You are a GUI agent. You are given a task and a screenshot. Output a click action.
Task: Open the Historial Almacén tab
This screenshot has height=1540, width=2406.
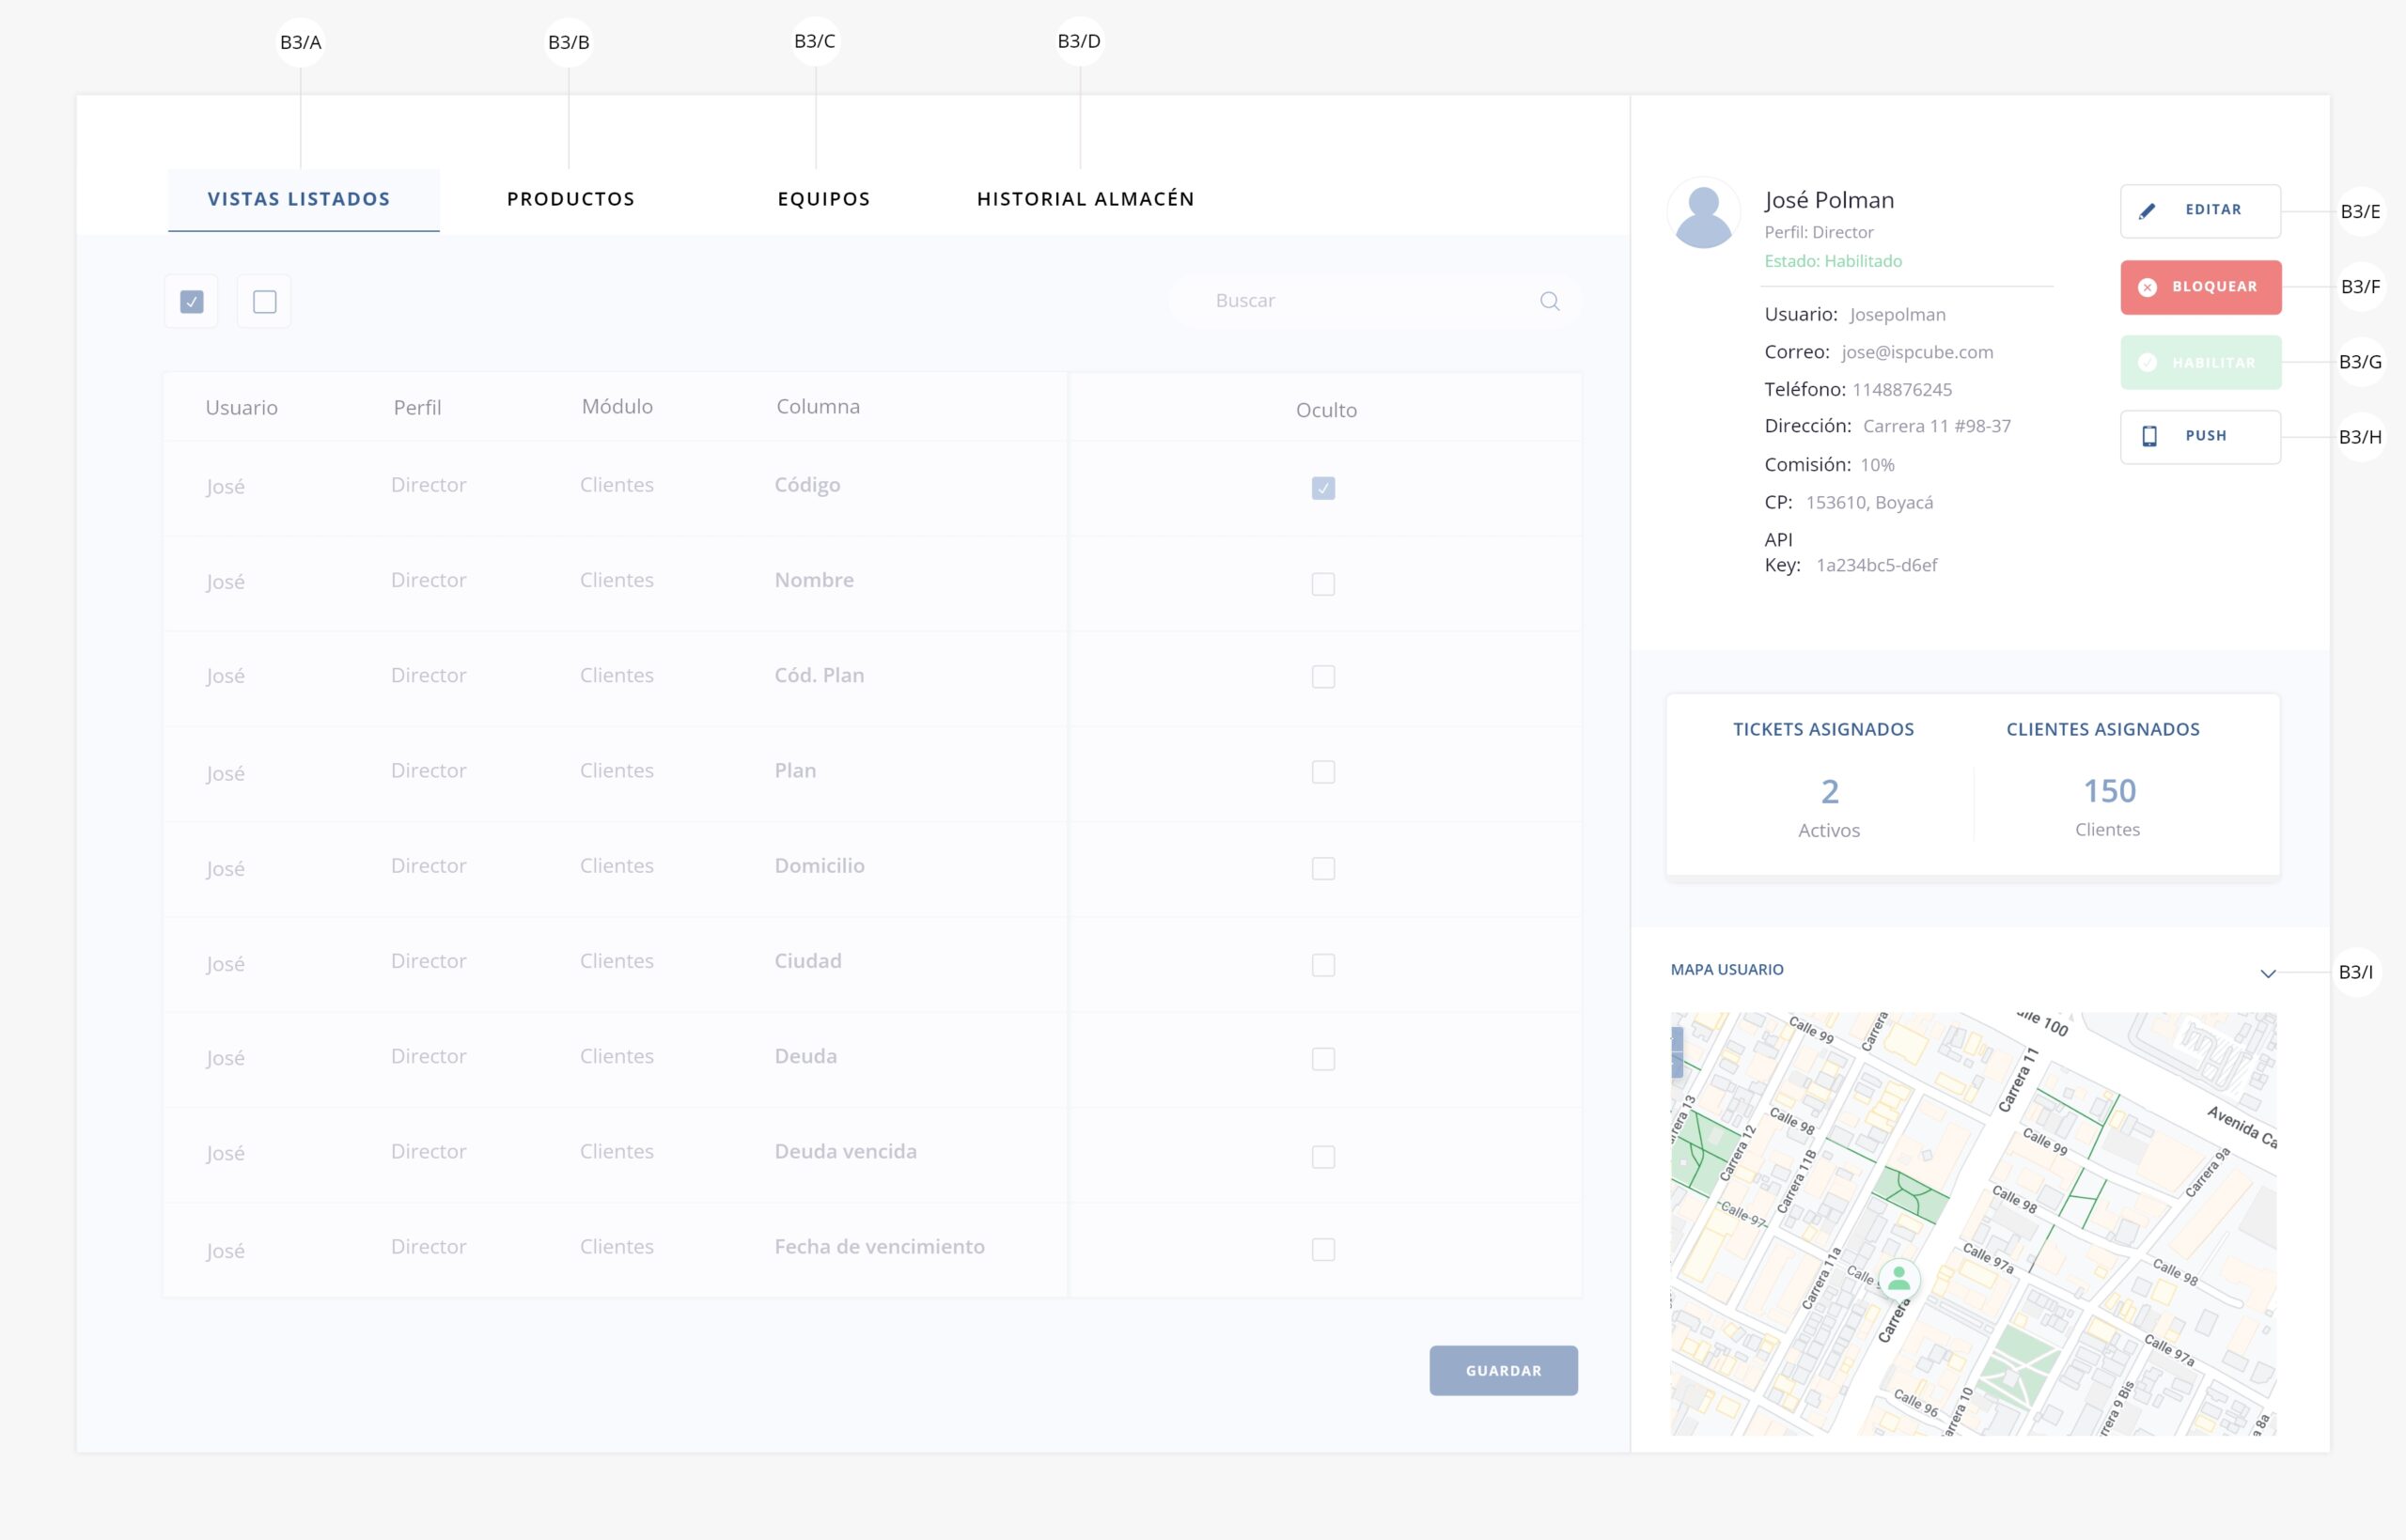[x=1085, y=199]
